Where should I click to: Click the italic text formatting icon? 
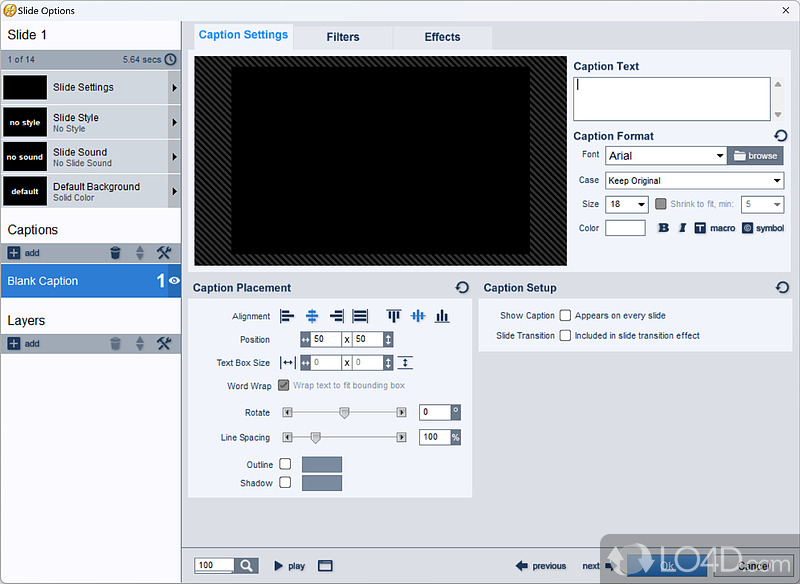coord(682,228)
